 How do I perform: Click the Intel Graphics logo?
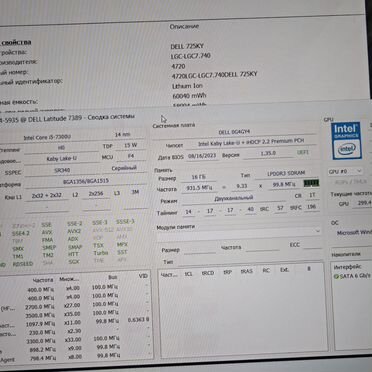(x=346, y=141)
